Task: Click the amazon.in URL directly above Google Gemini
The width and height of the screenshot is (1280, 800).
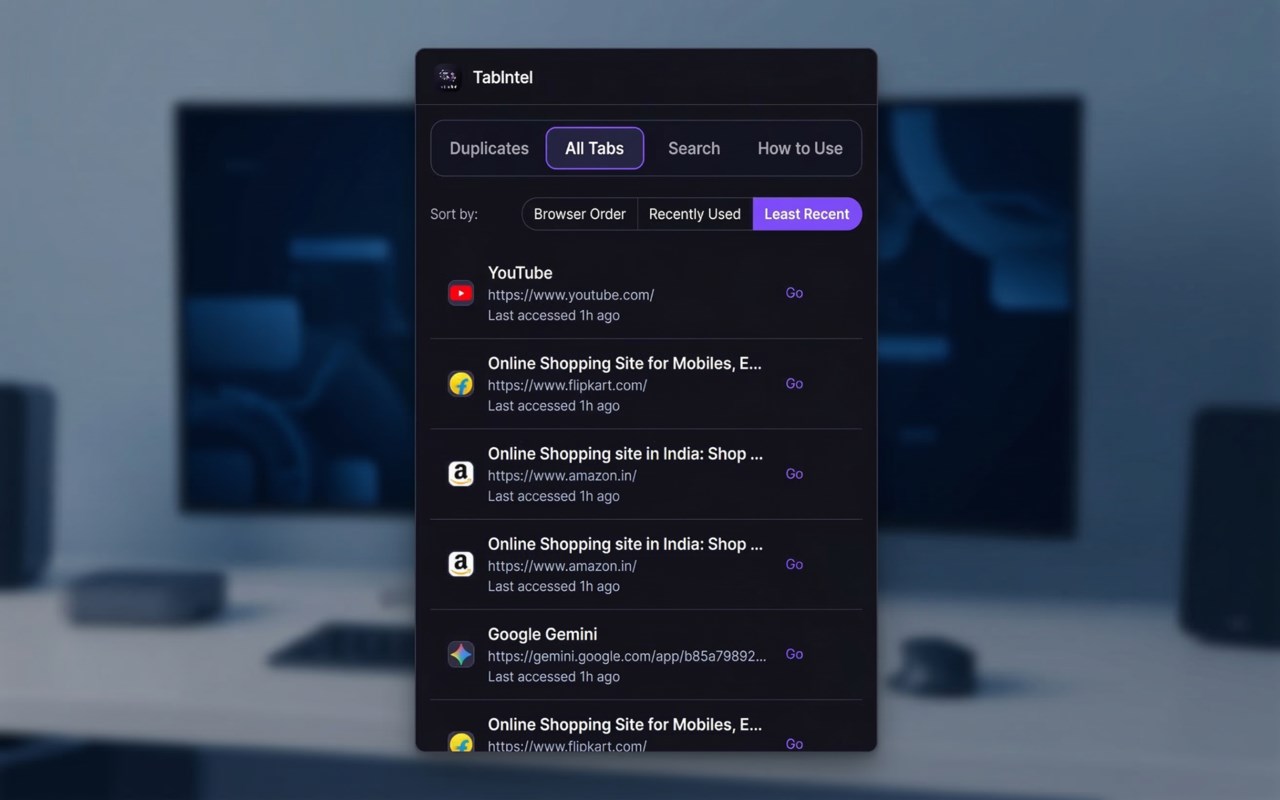Action: [562, 566]
